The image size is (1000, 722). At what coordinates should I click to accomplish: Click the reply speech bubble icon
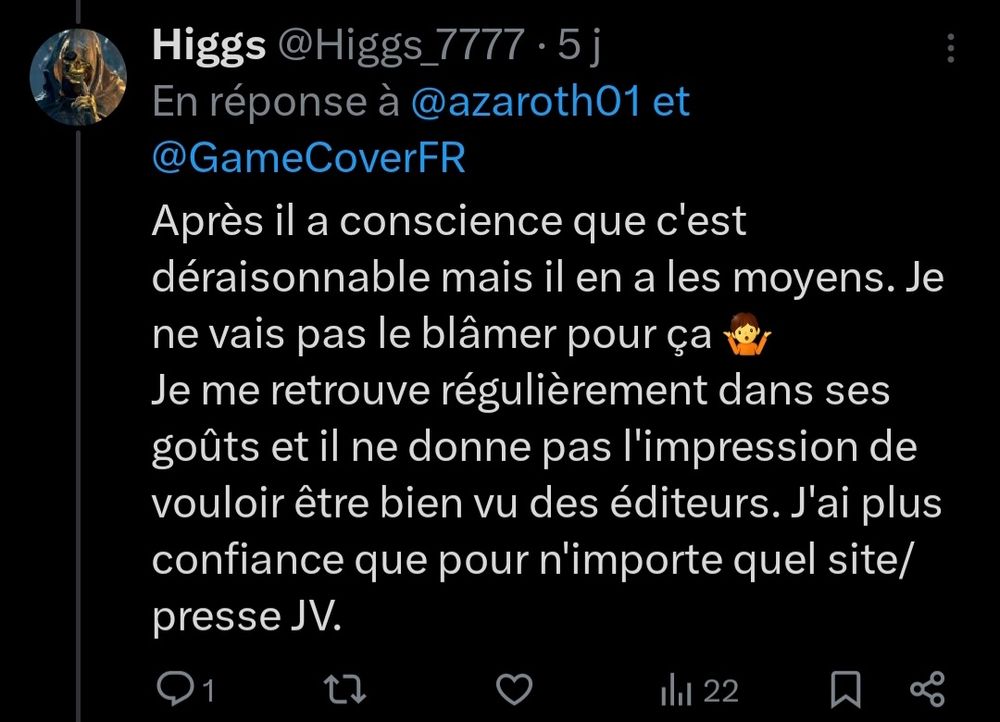[172, 689]
